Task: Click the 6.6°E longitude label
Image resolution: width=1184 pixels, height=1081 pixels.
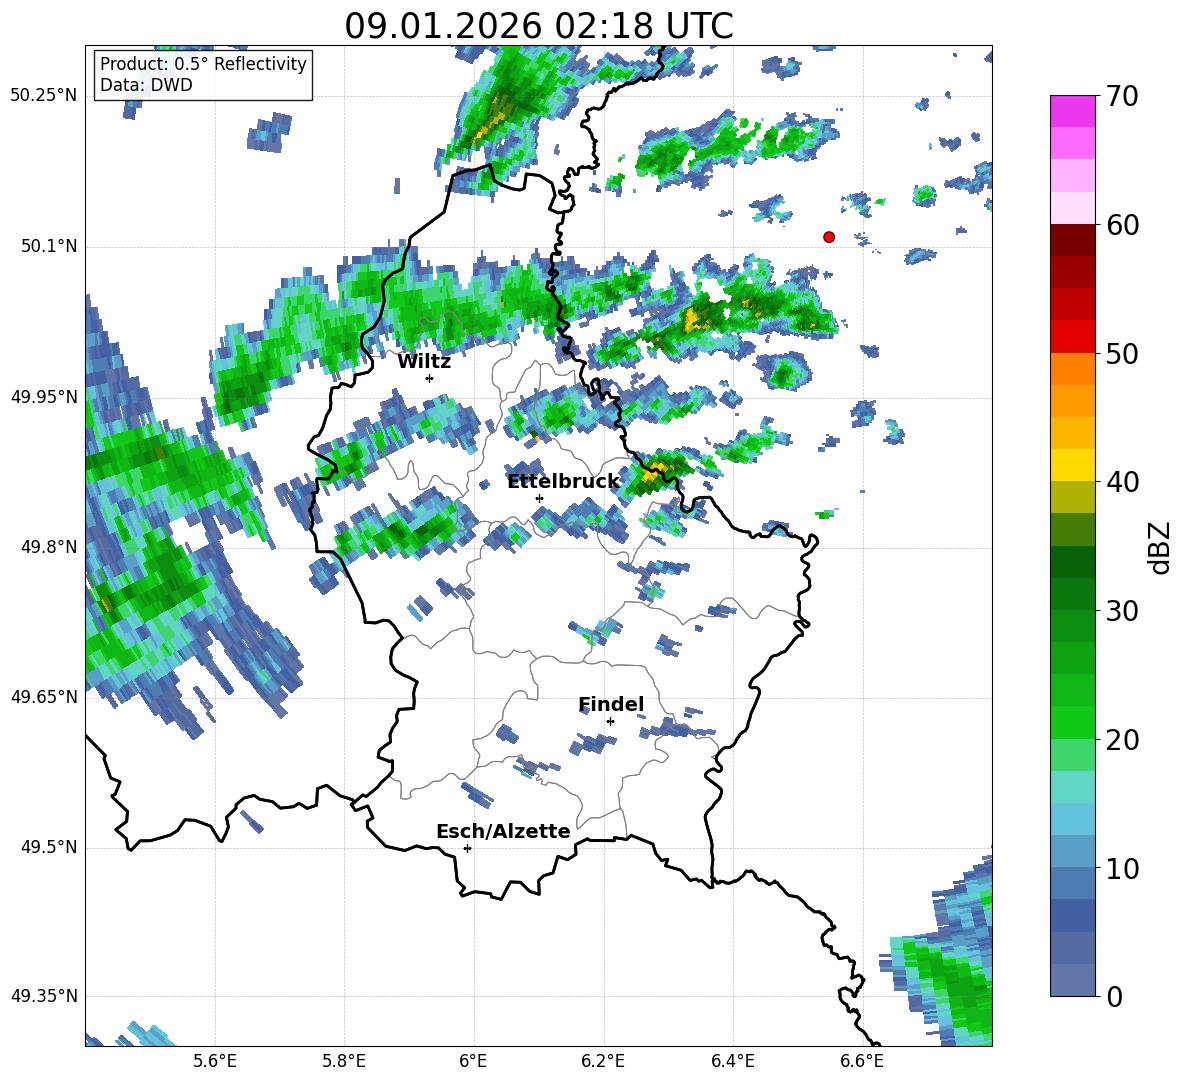Action: (862, 1061)
